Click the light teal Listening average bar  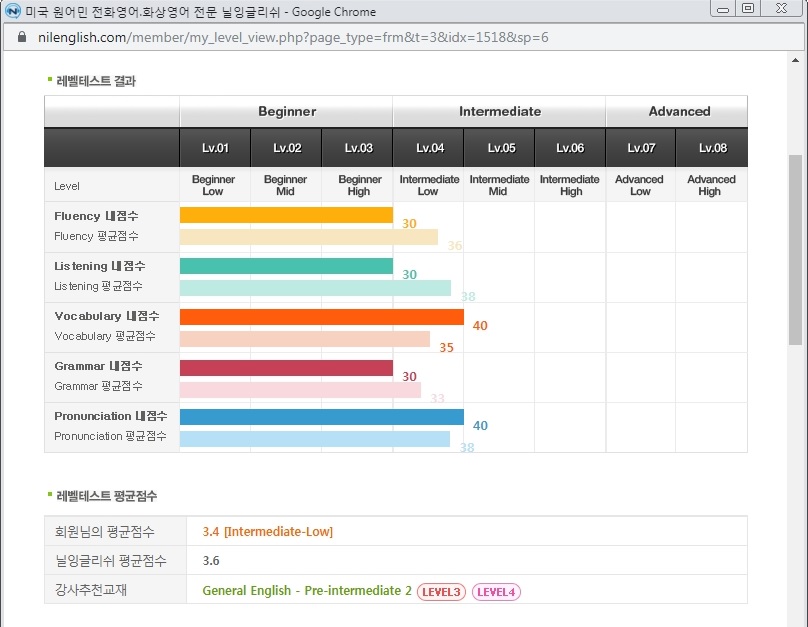pyautogui.click(x=315, y=287)
